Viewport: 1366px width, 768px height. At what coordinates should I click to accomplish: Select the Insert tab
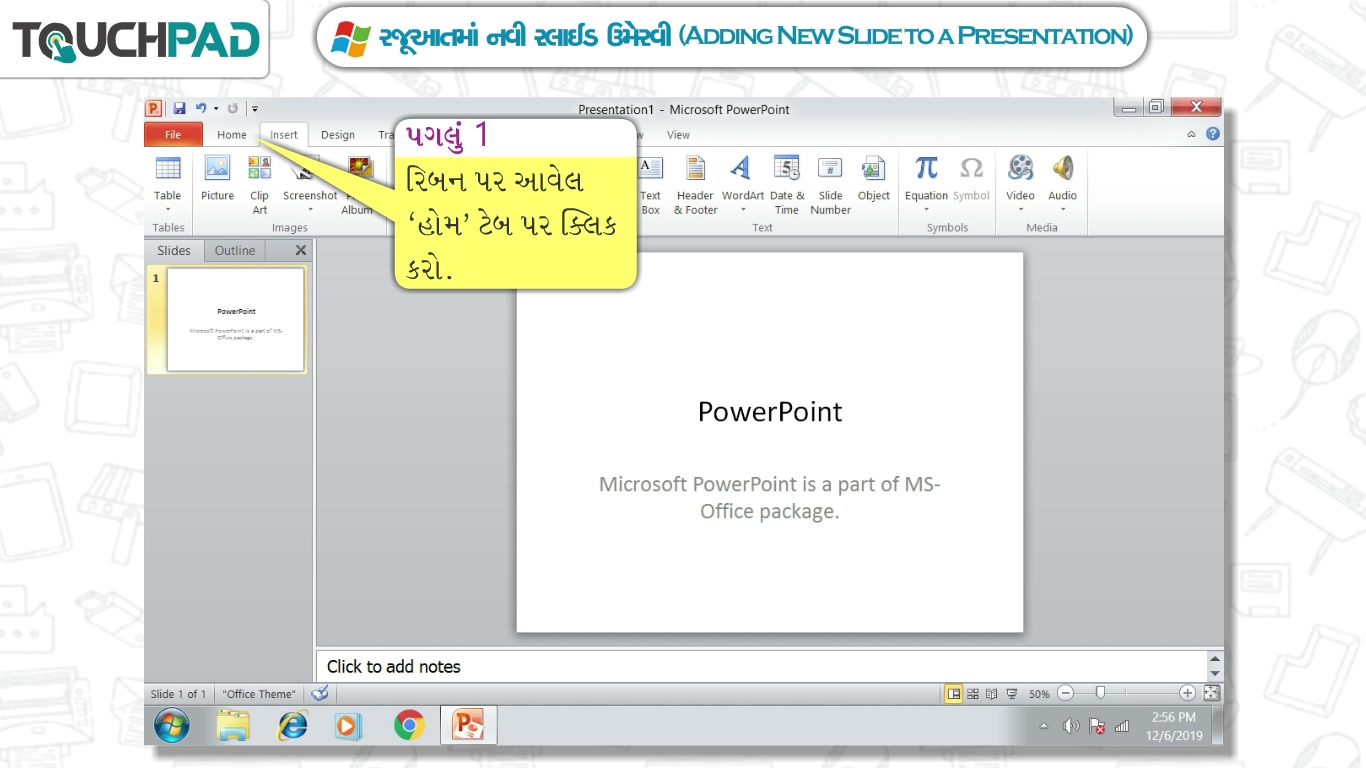[x=284, y=135]
